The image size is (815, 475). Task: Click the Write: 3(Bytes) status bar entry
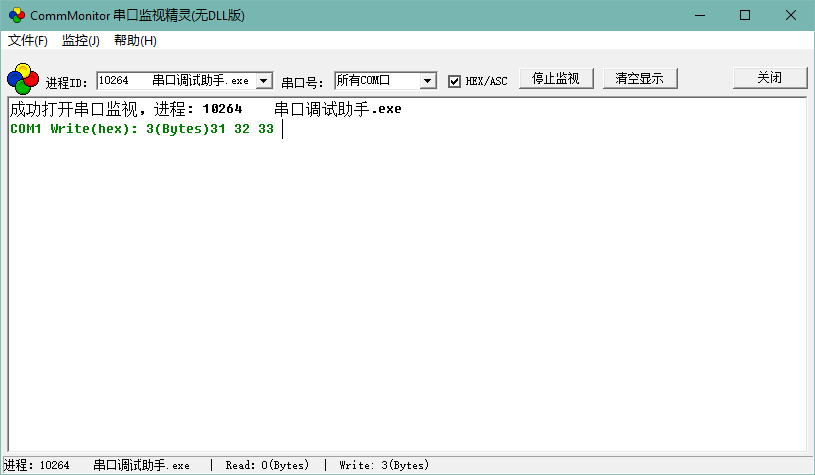click(x=384, y=465)
